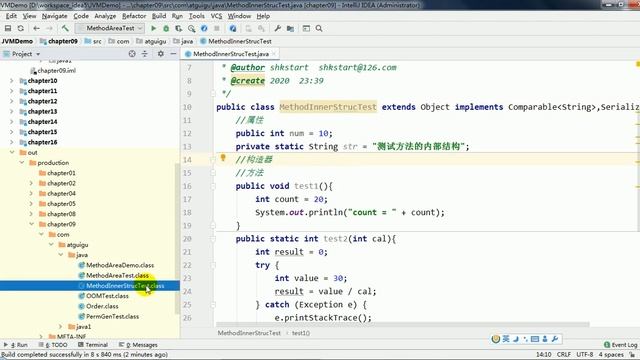Click the Save All toolbar icon
The width and height of the screenshot is (640, 360).
click(8, 29)
